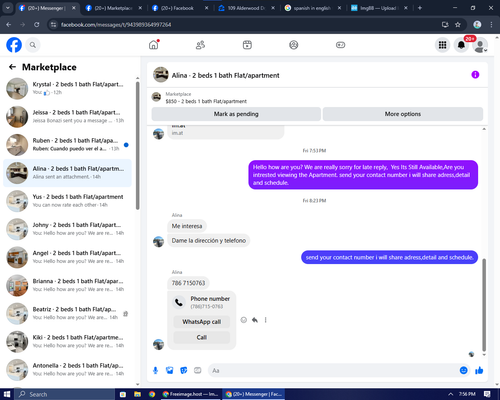
Task: Click the chat messages scrollbar
Action: coord(484,305)
